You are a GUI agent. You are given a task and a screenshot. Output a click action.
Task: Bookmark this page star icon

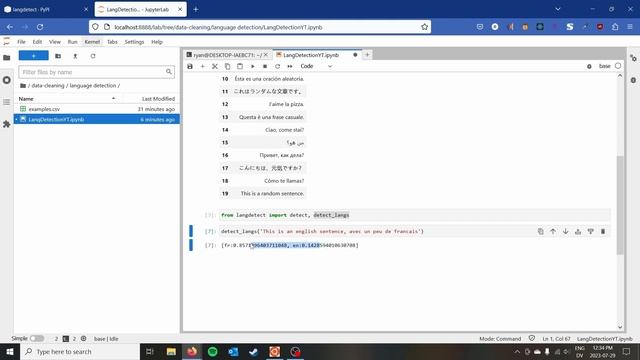424,27
